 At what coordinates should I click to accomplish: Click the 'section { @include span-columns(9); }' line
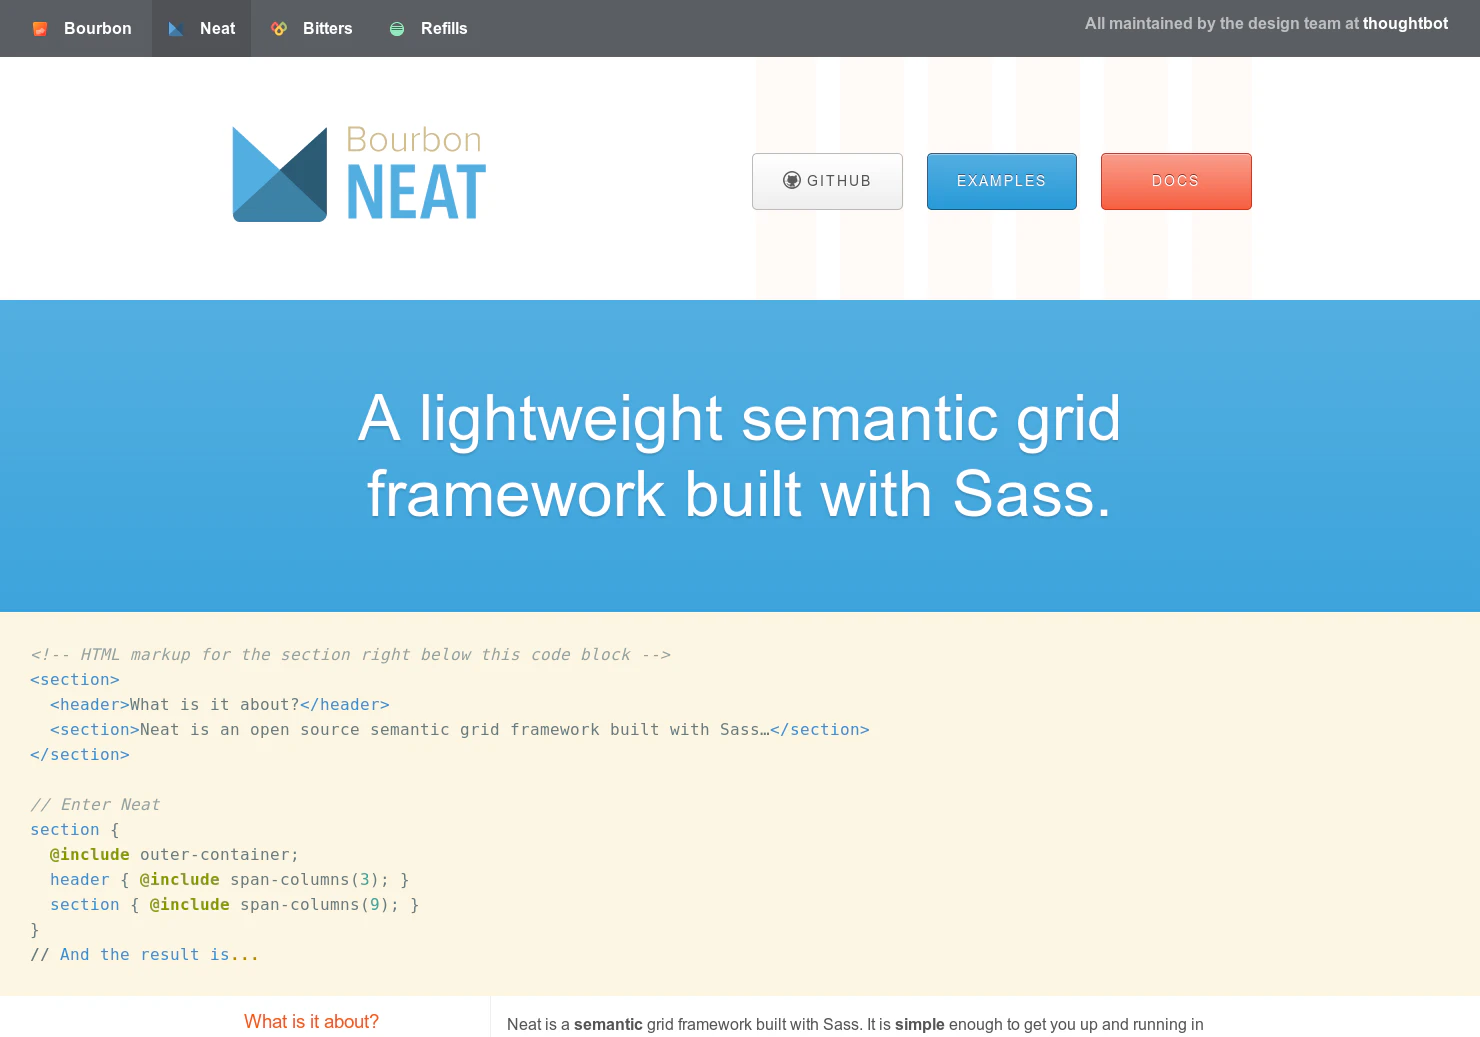235,904
